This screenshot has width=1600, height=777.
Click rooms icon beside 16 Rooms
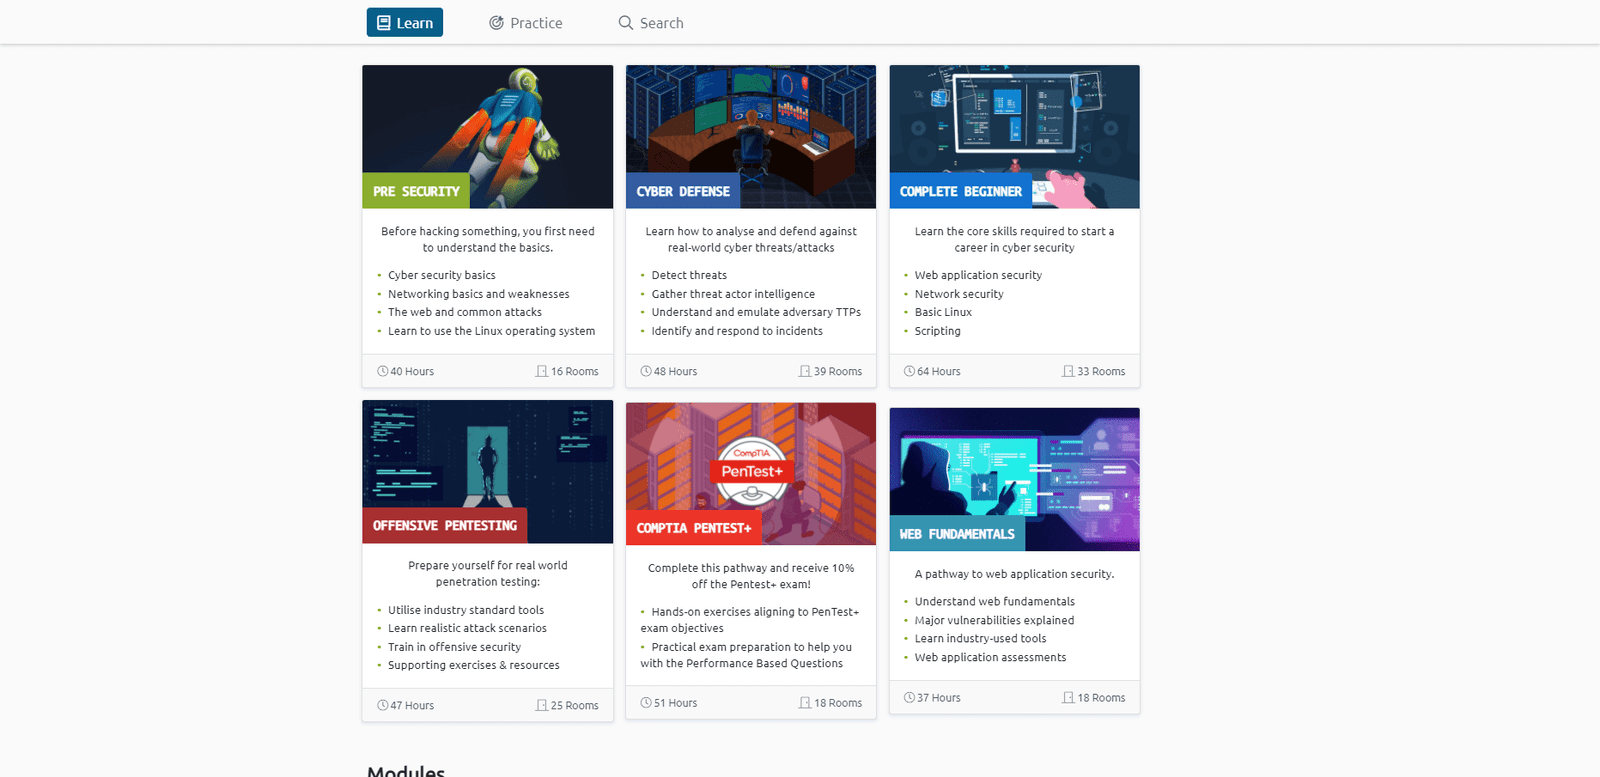[542, 371]
